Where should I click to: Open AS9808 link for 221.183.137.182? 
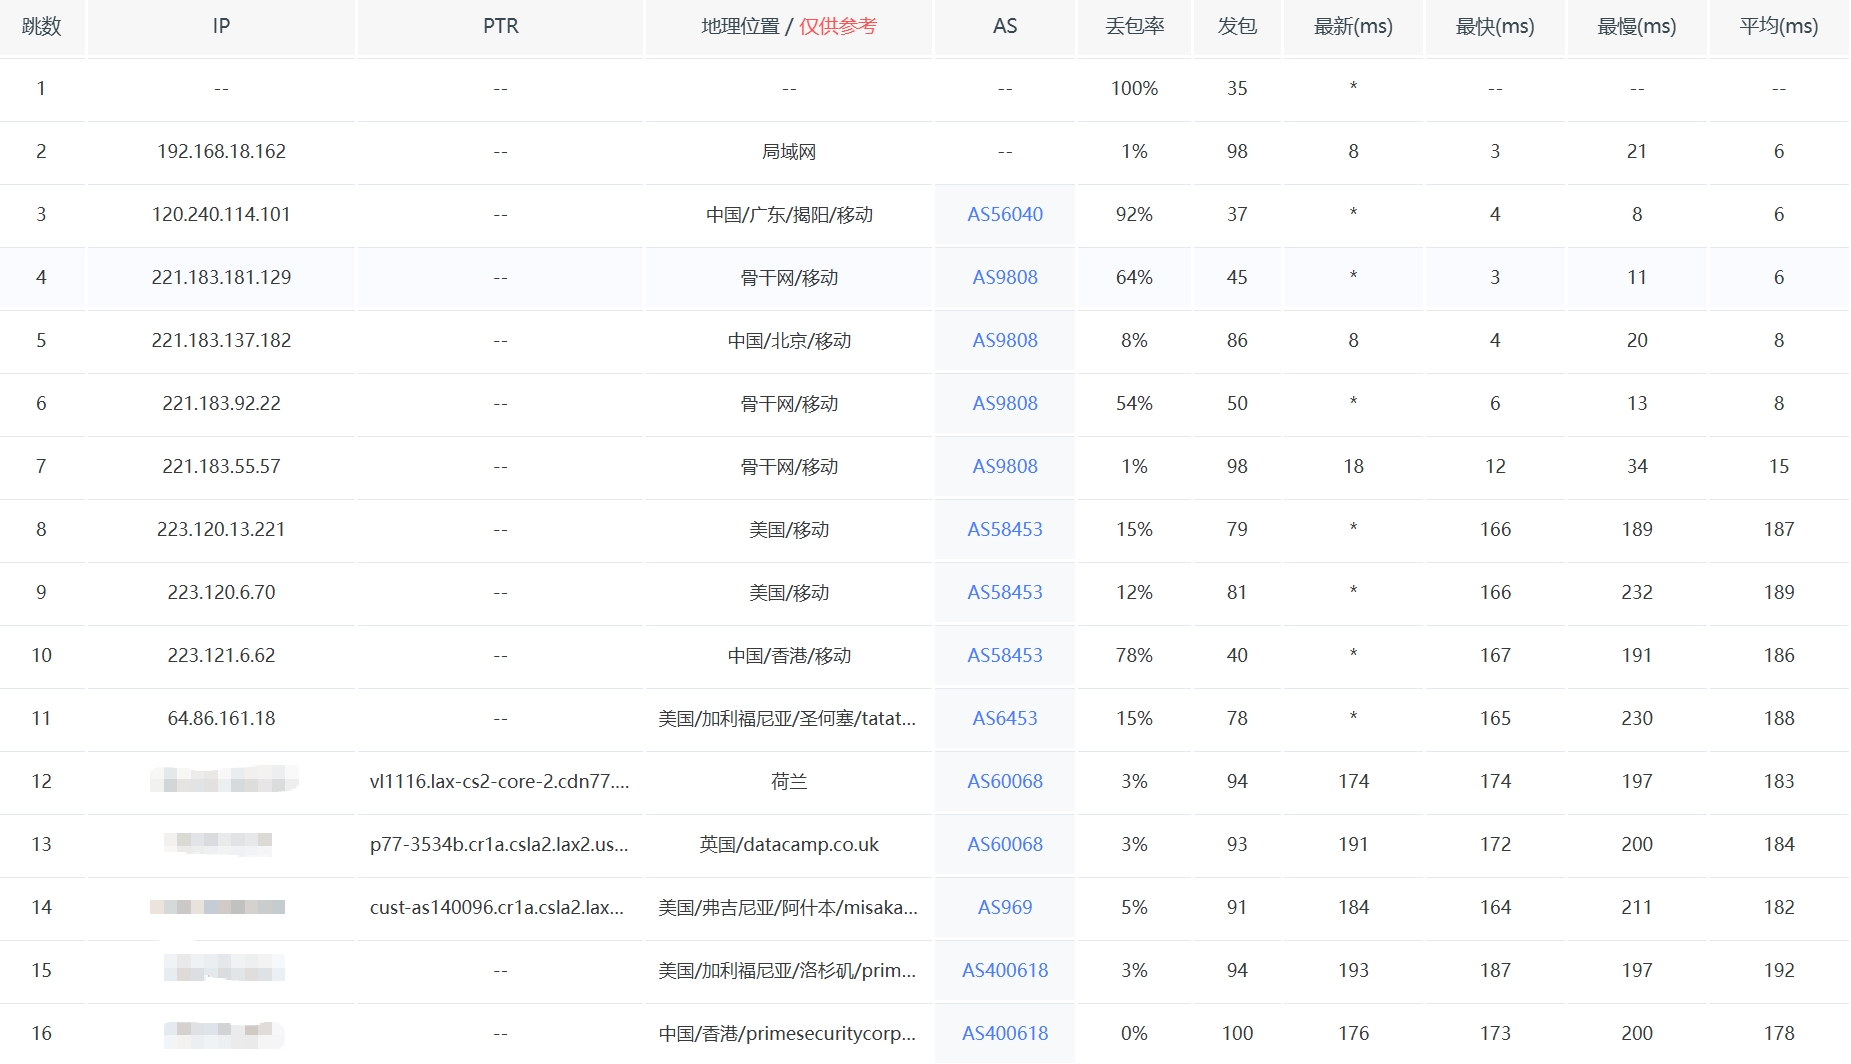click(x=1004, y=340)
